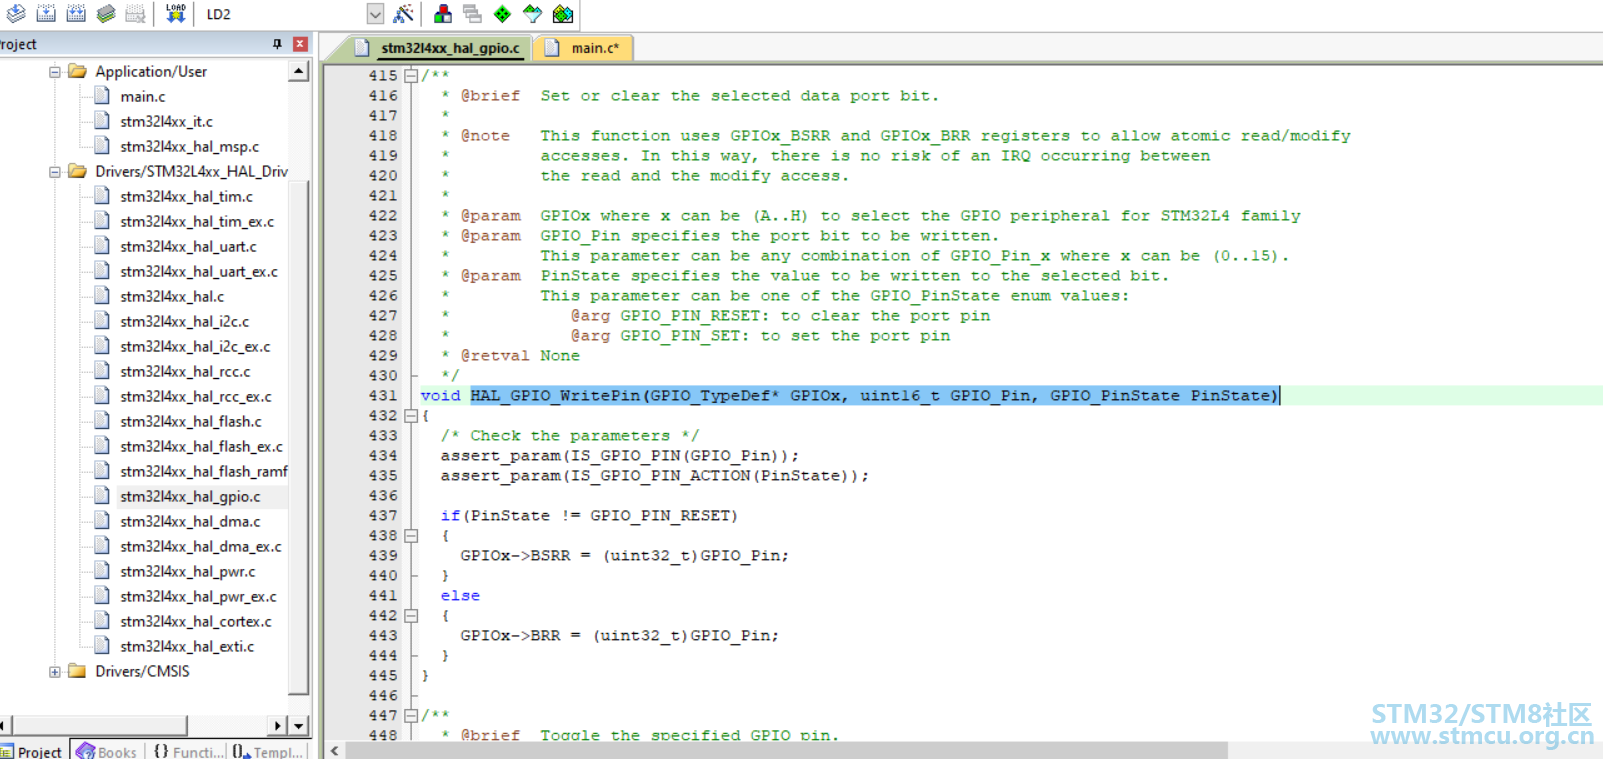Click project tree scroll-down arrow

[298, 725]
